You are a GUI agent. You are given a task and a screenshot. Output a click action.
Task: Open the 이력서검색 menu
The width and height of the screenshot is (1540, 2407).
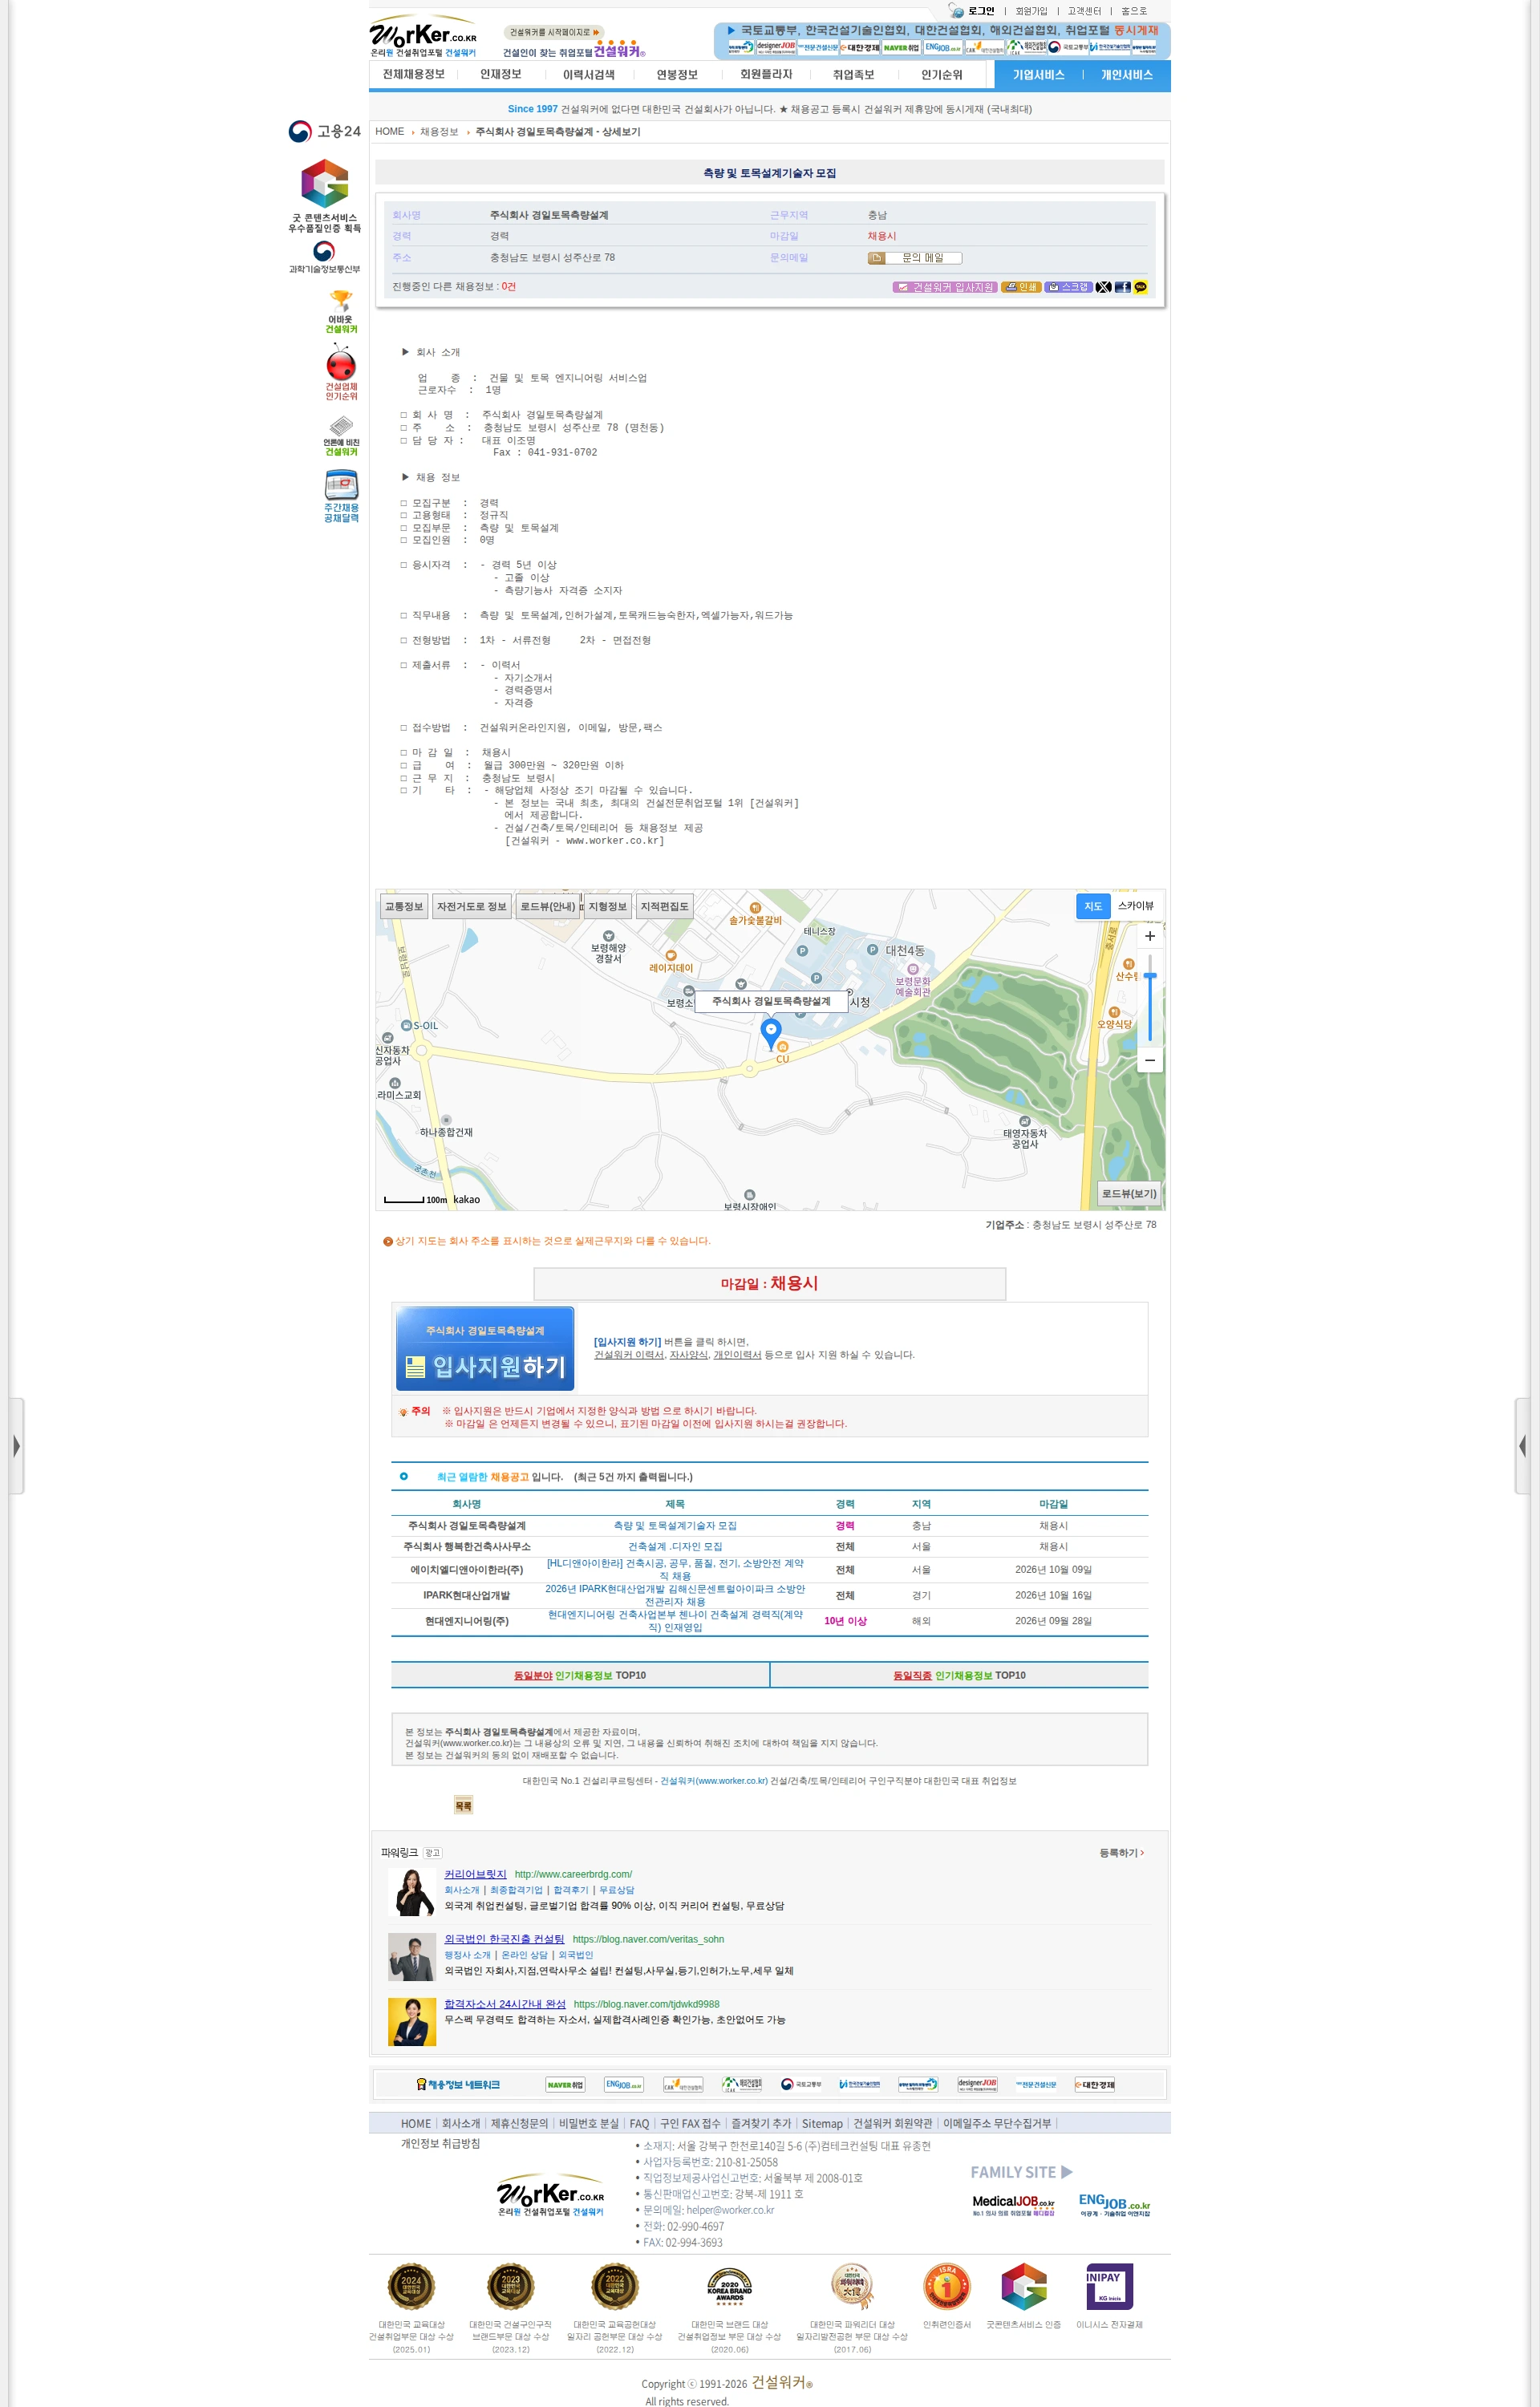(x=588, y=75)
